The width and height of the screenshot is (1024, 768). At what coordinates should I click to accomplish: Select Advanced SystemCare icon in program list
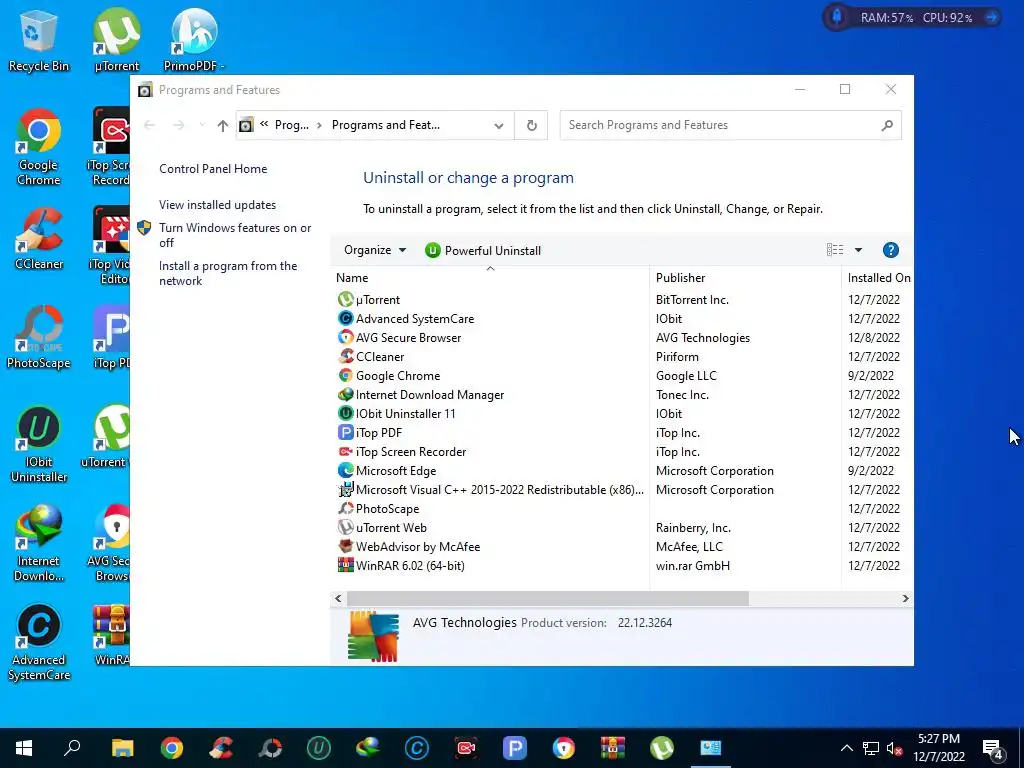[345, 319]
